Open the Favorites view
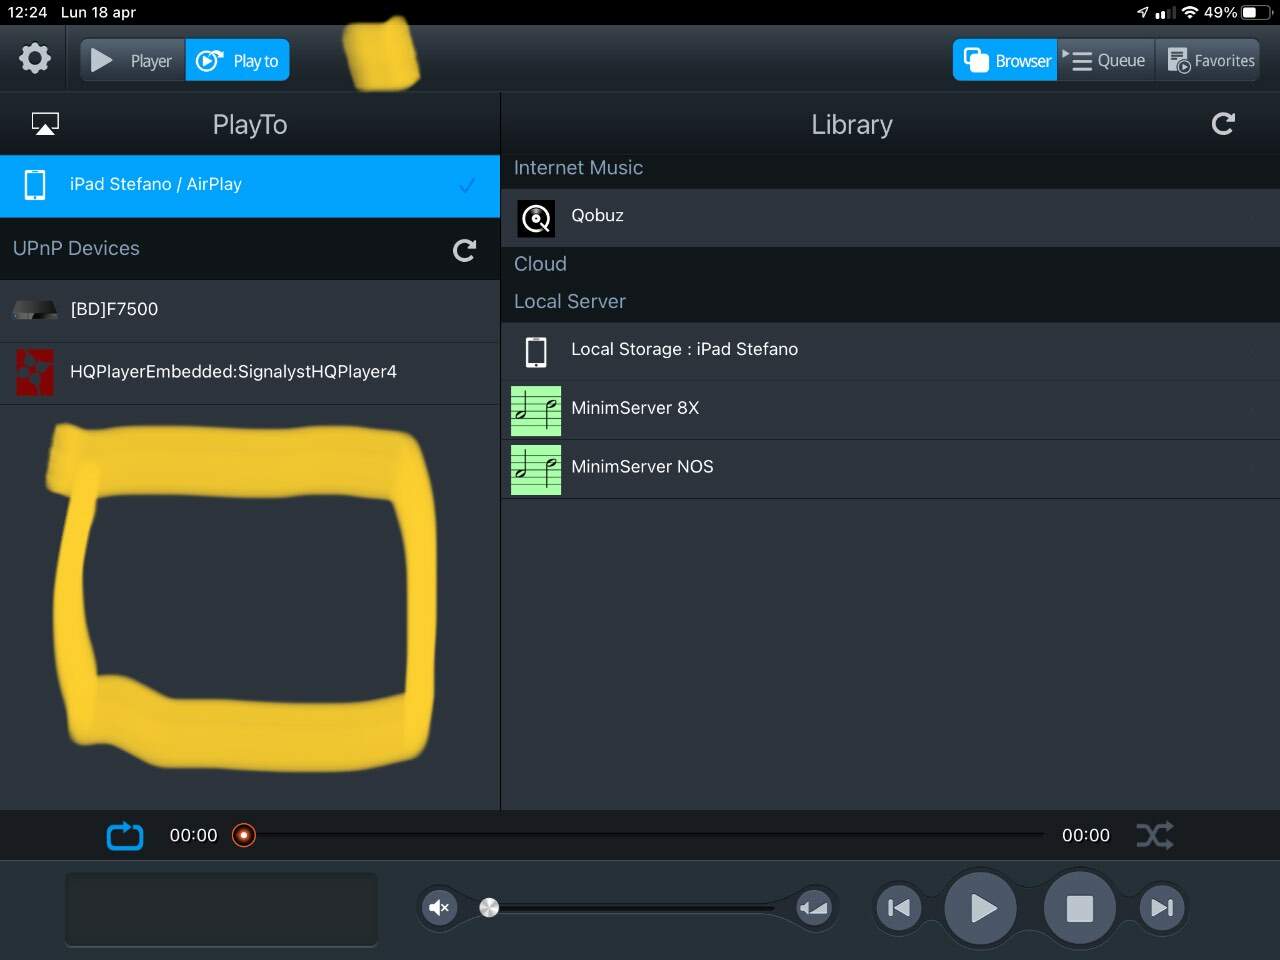Screen dimensions: 1280x960 coord(1208,60)
